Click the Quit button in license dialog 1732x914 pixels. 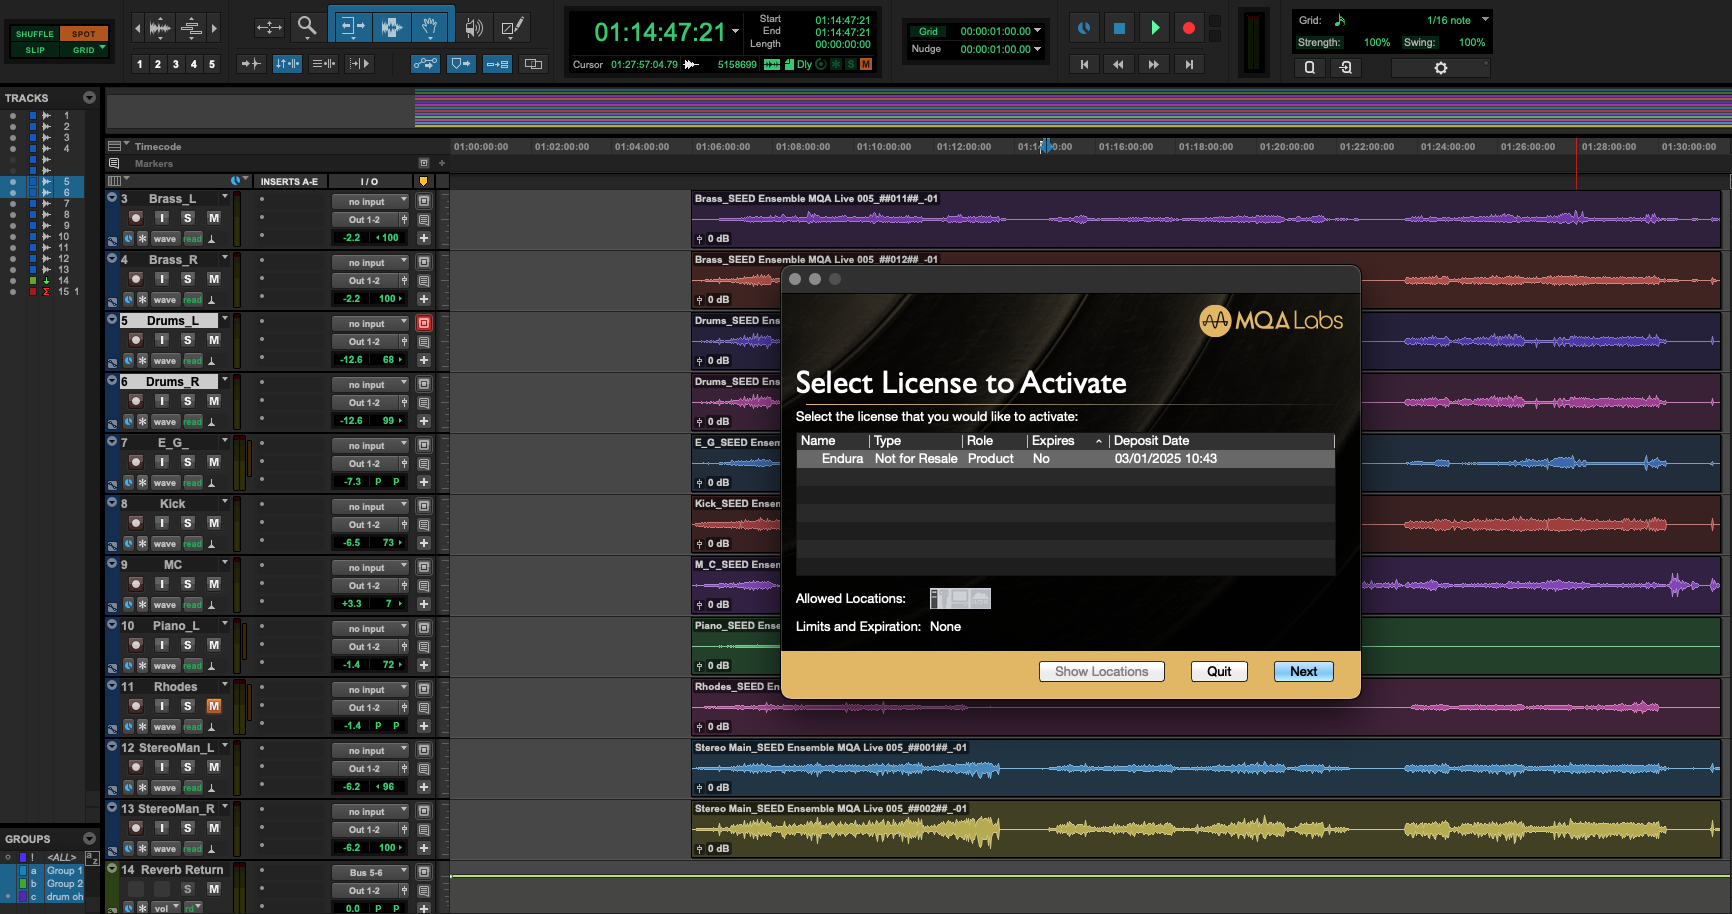pyautogui.click(x=1219, y=672)
